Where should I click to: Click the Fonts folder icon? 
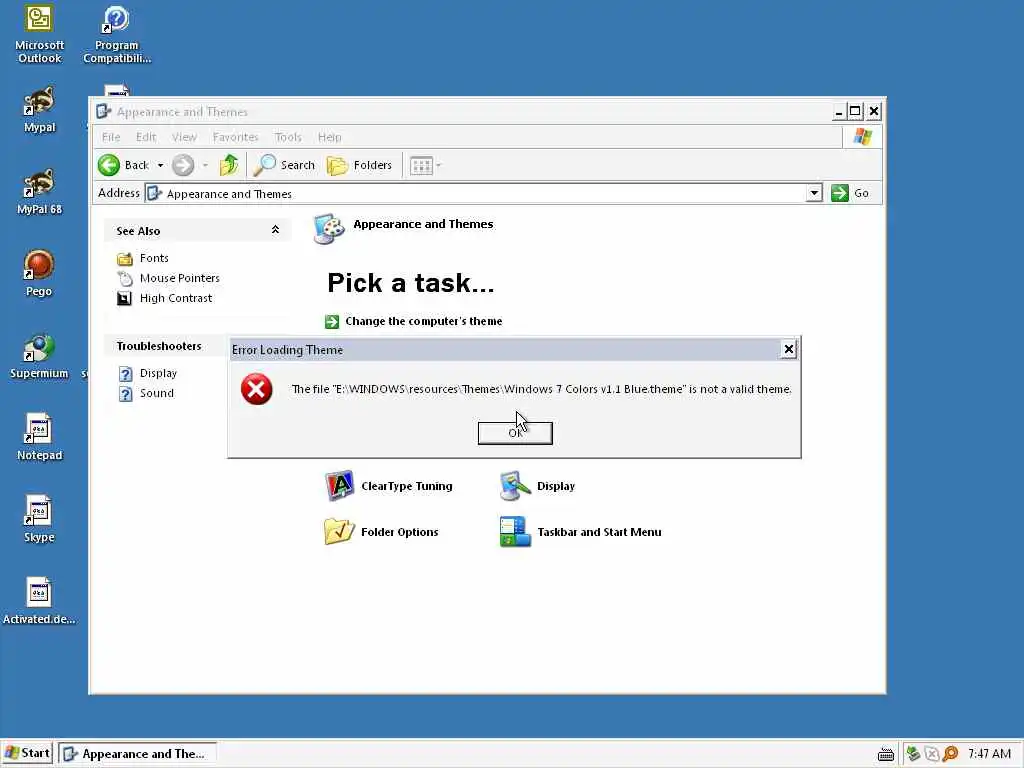(x=124, y=259)
